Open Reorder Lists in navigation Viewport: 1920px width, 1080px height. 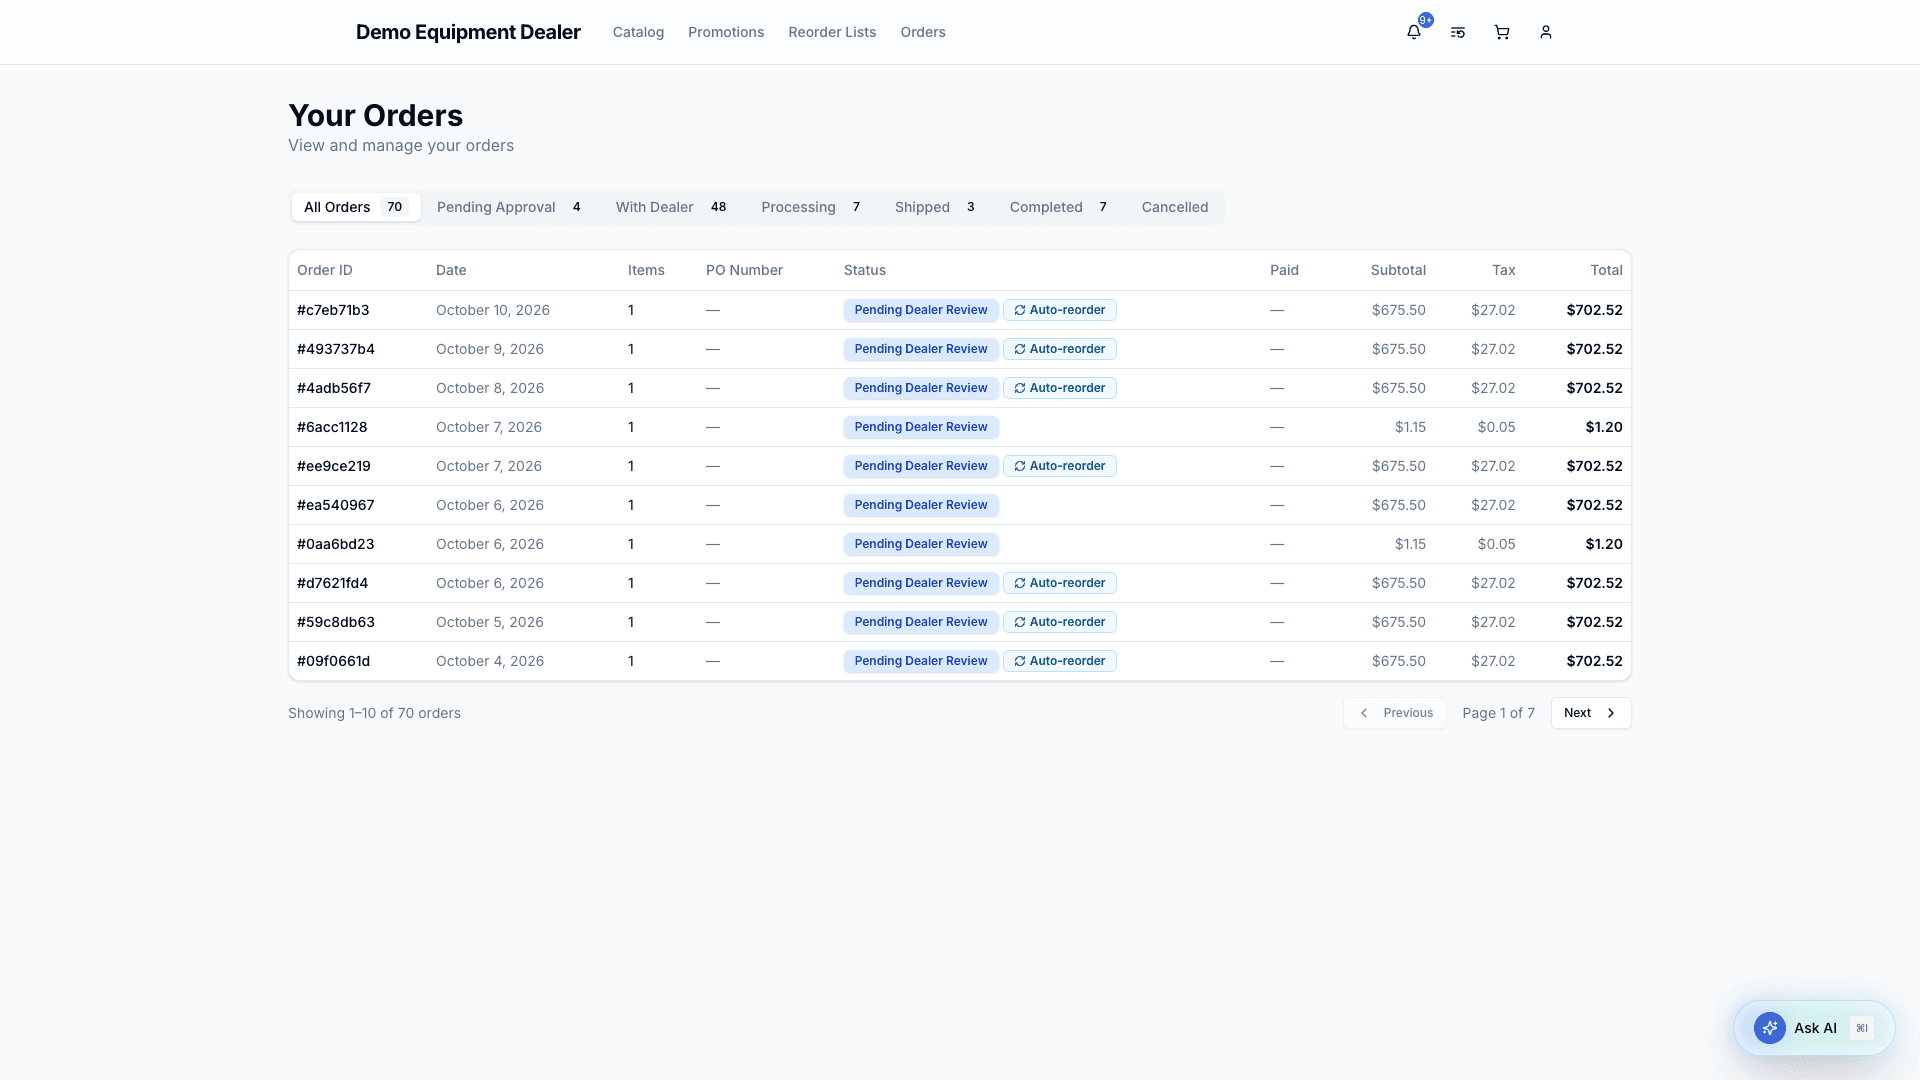tap(832, 32)
